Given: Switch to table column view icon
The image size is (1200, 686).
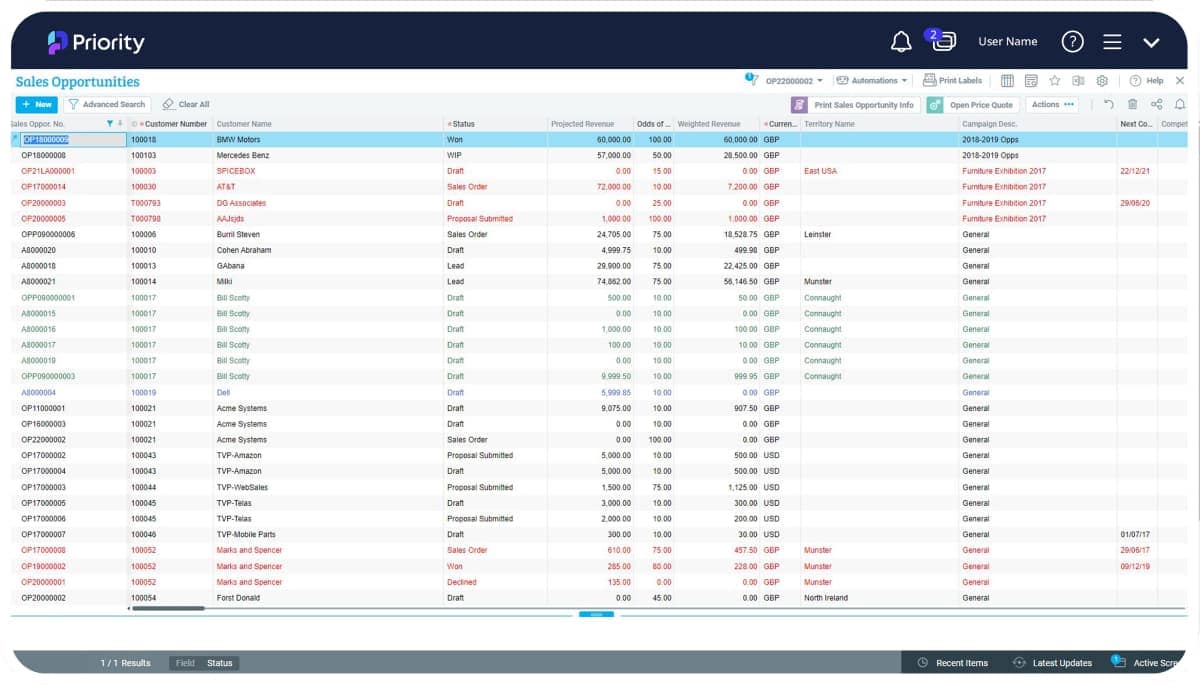Looking at the screenshot, I should tap(1007, 81).
